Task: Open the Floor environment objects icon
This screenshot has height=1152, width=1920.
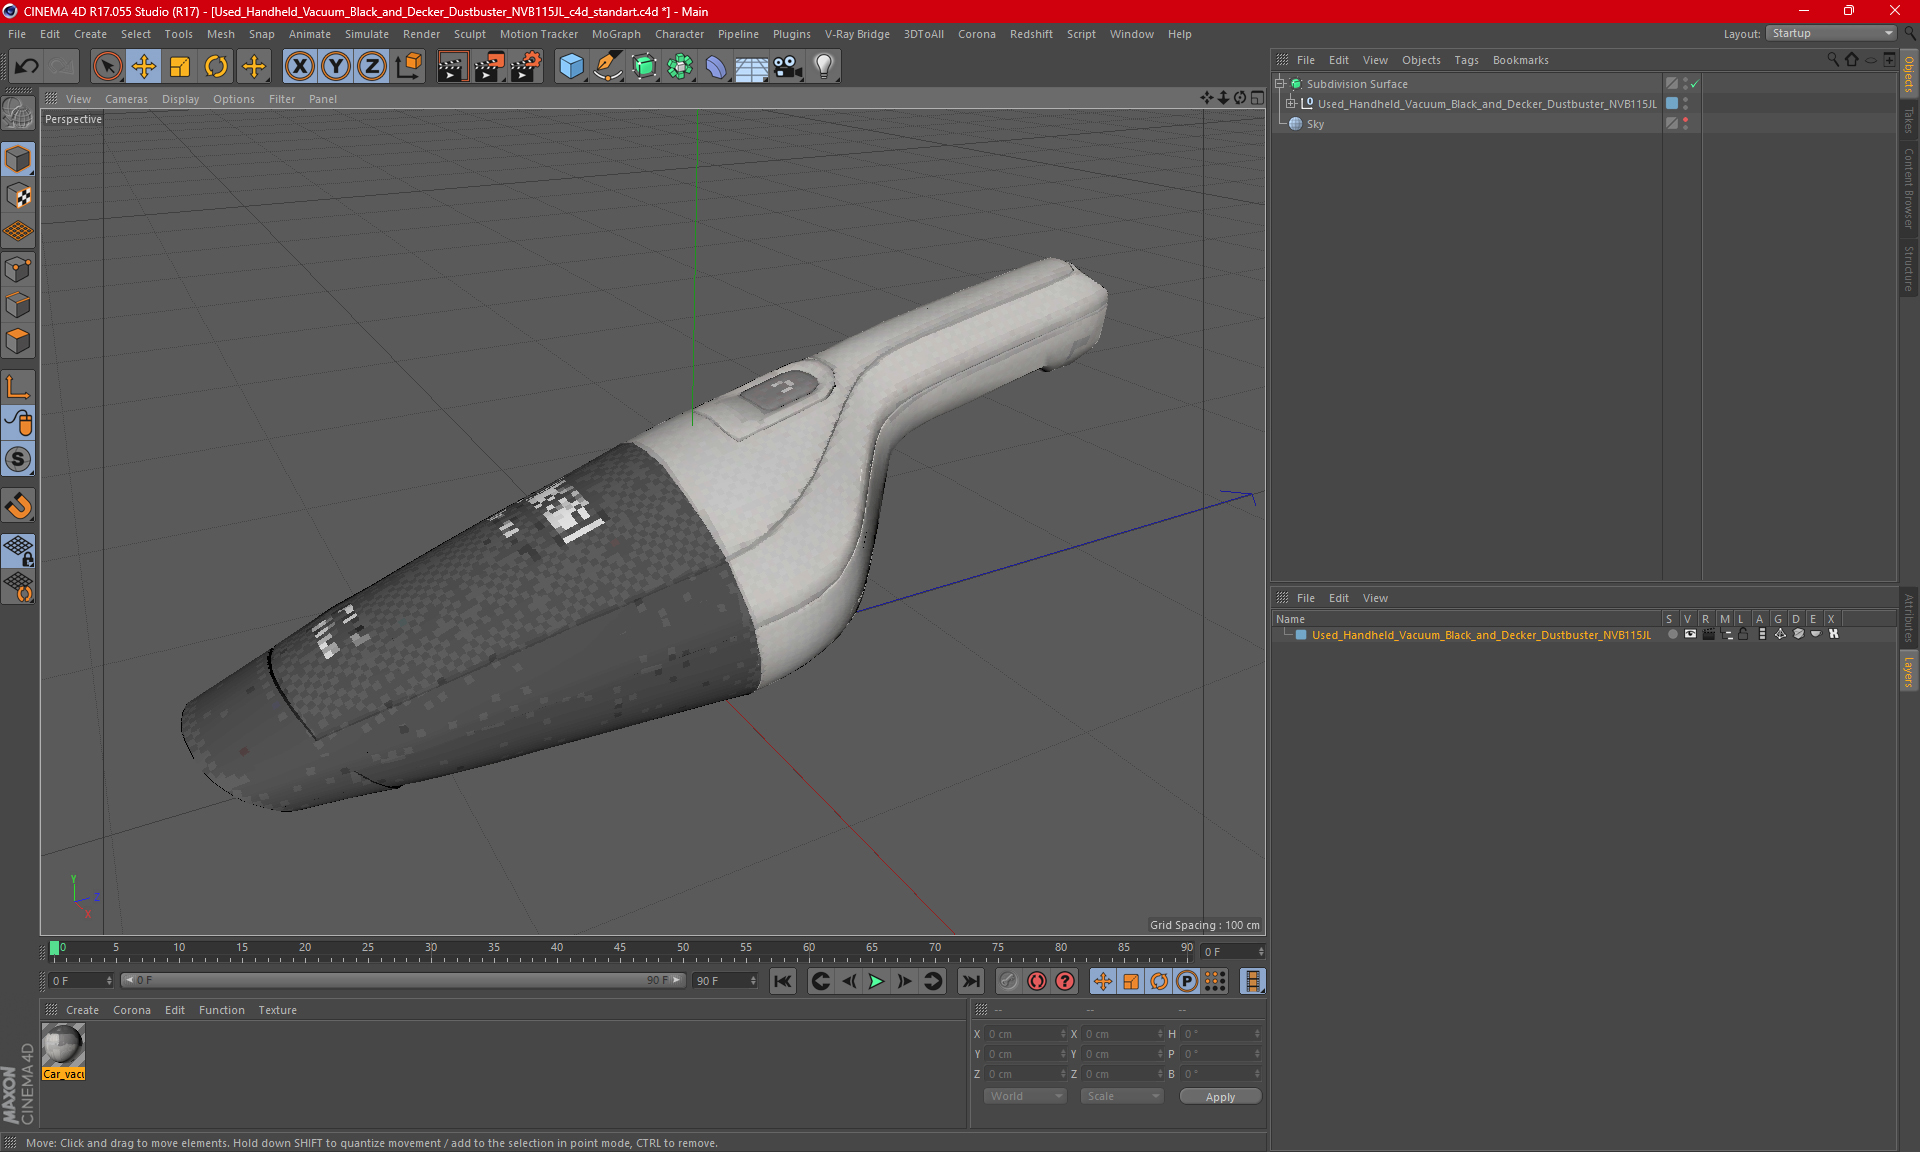Action: tap(752, 67)
